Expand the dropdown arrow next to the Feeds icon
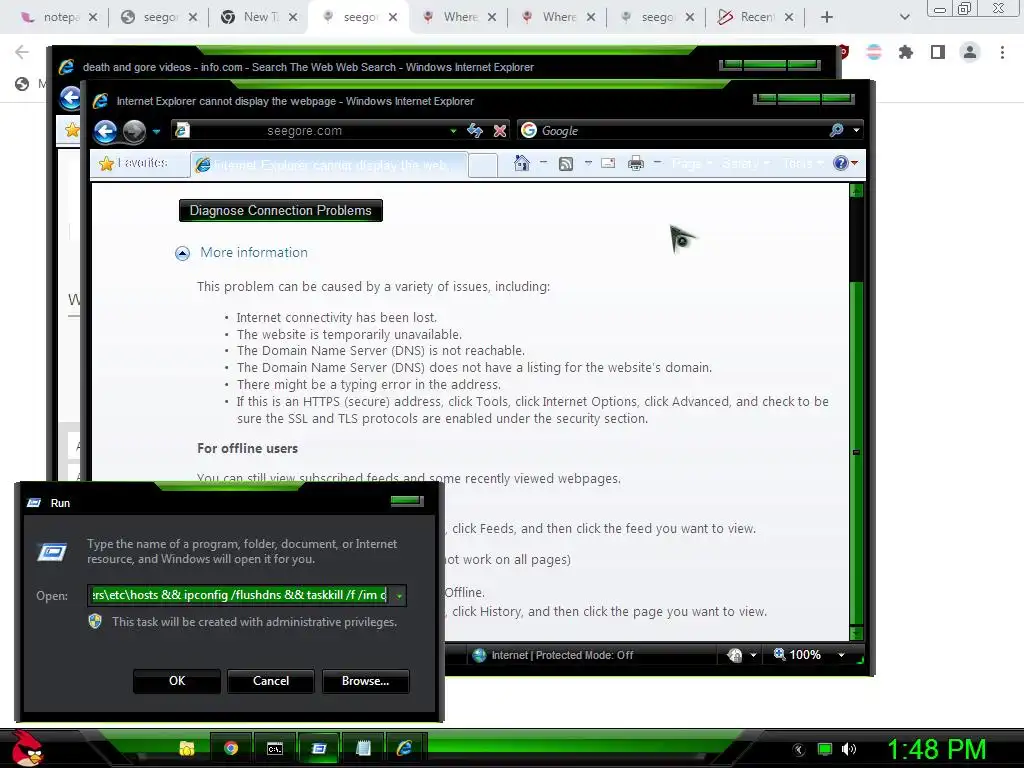This screenshot has width=1024, height=768. (588, 163)
